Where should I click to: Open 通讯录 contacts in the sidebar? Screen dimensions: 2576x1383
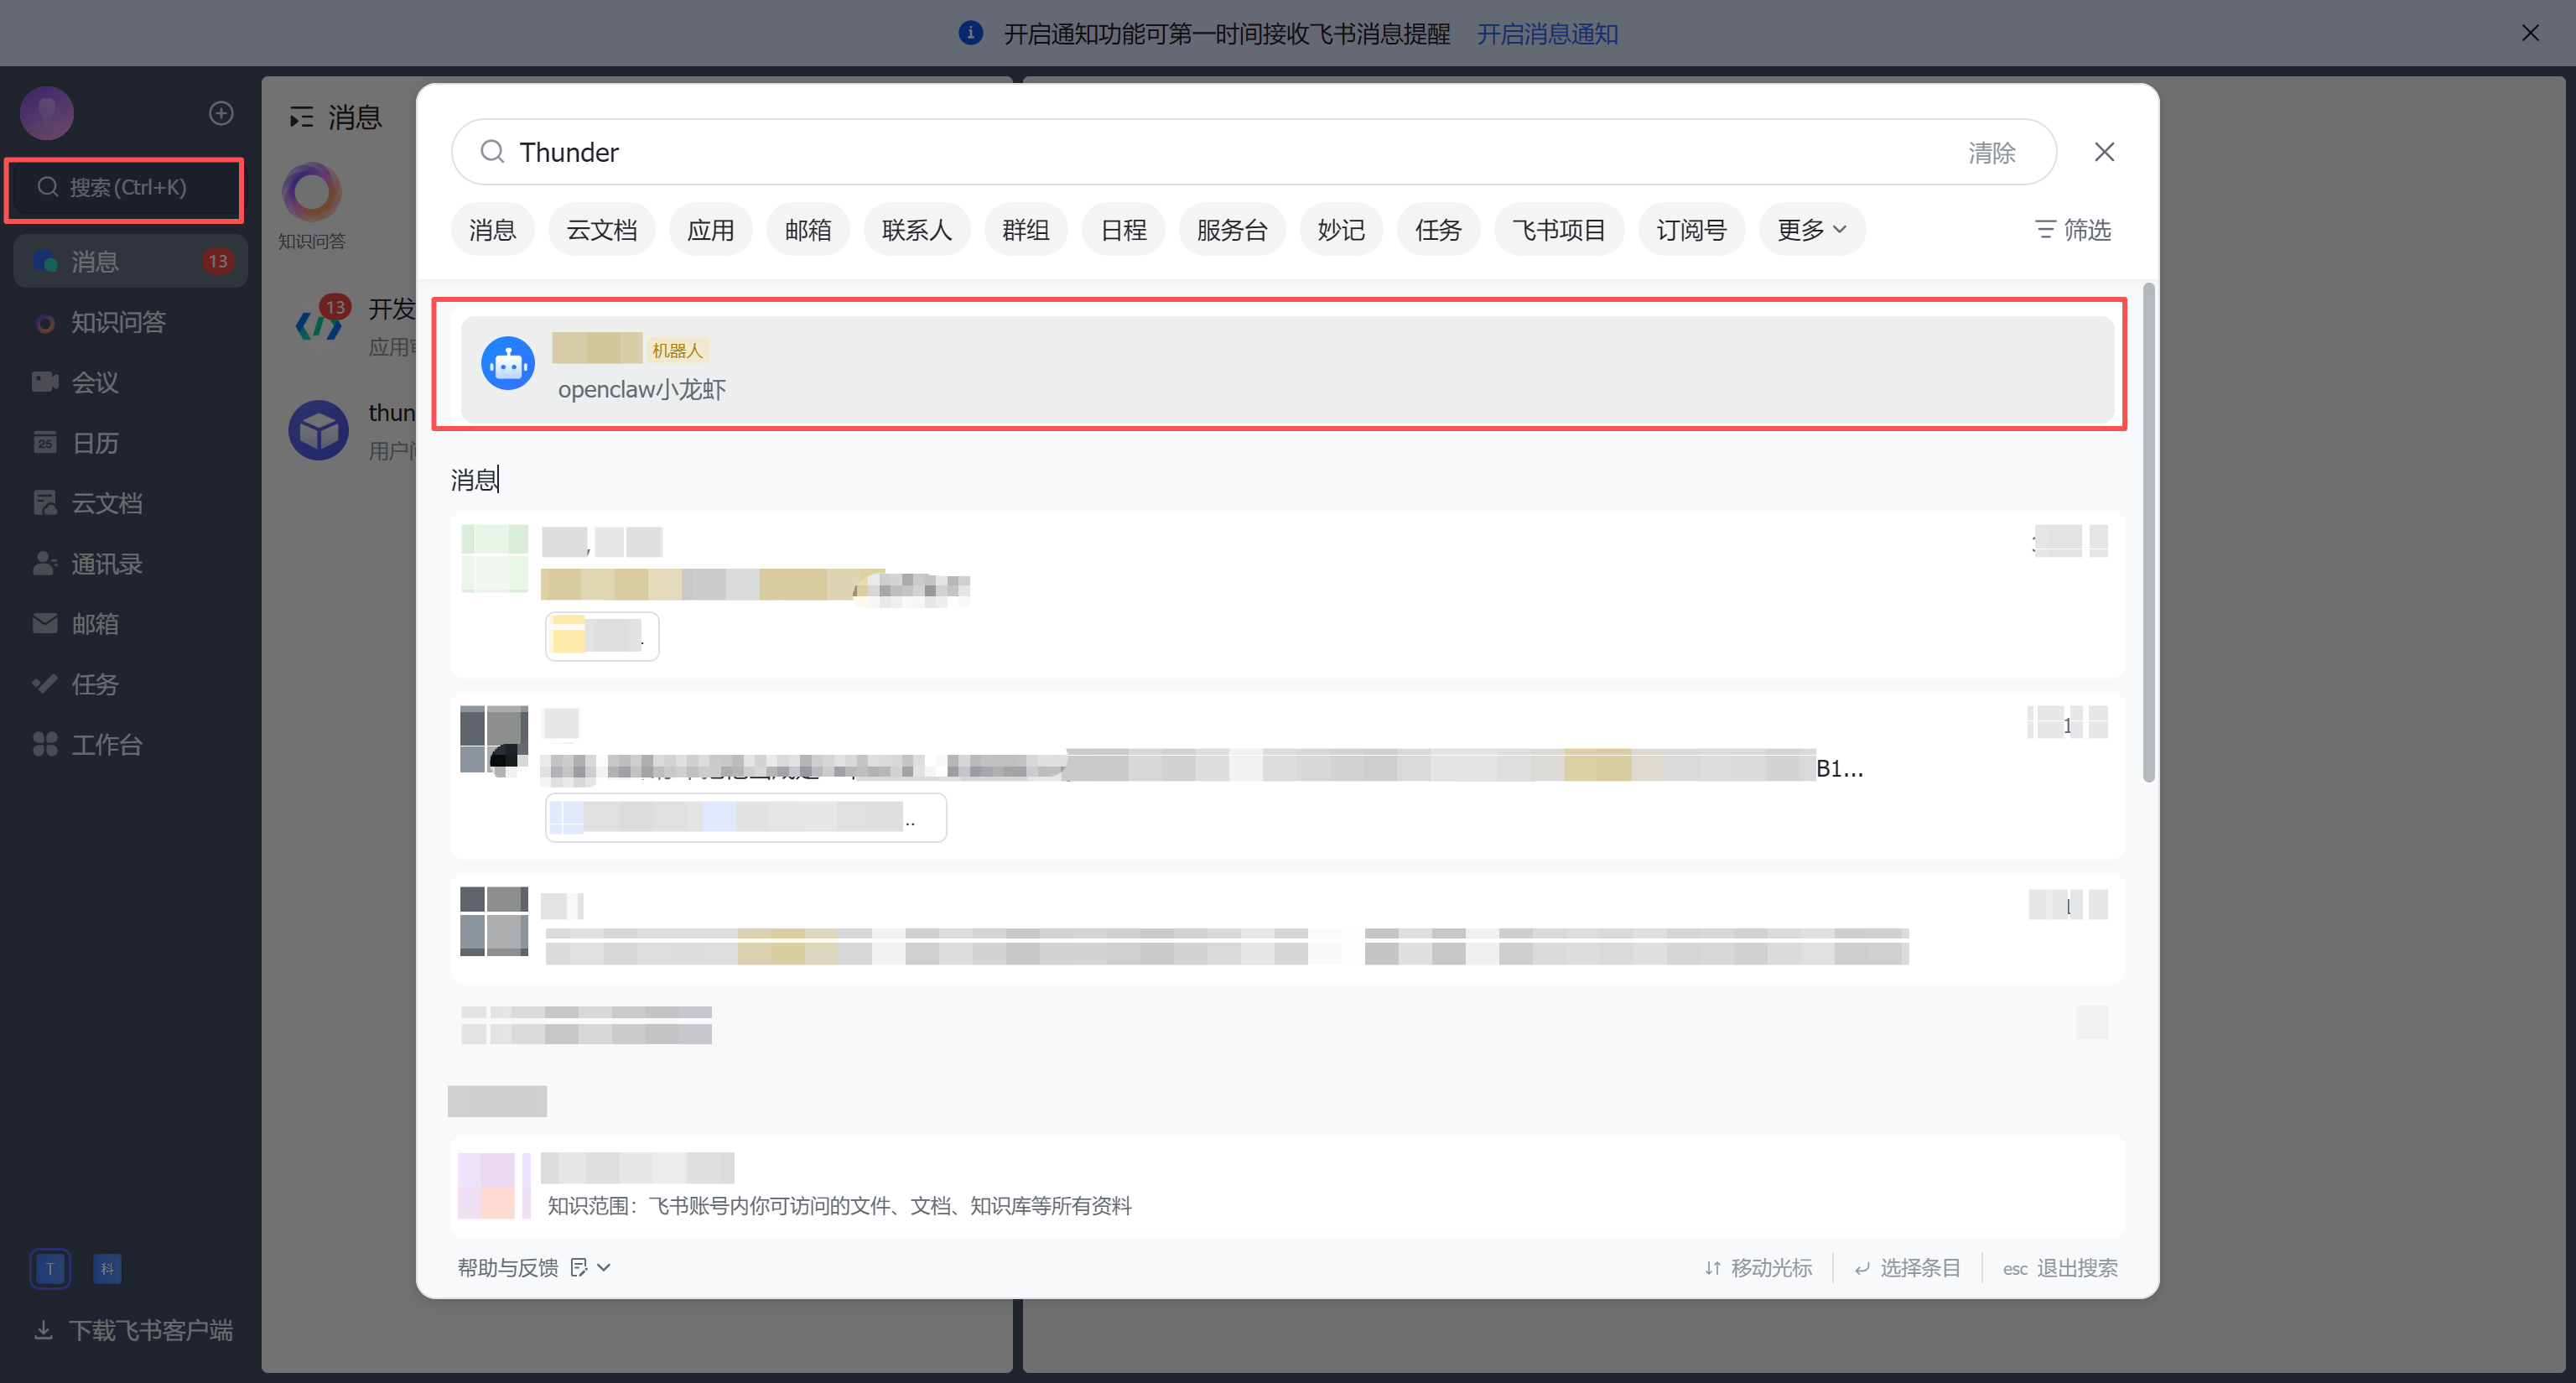[106, 564]
